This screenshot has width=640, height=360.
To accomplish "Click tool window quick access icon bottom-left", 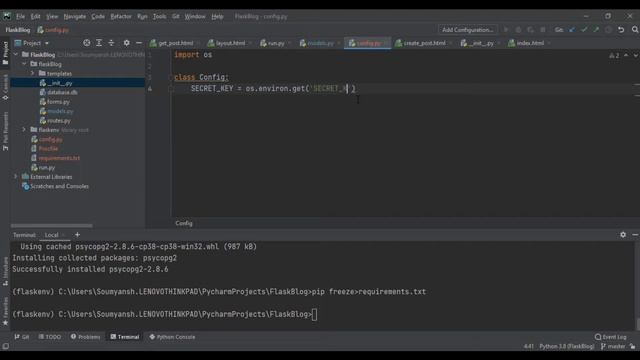I will (5, 346).
